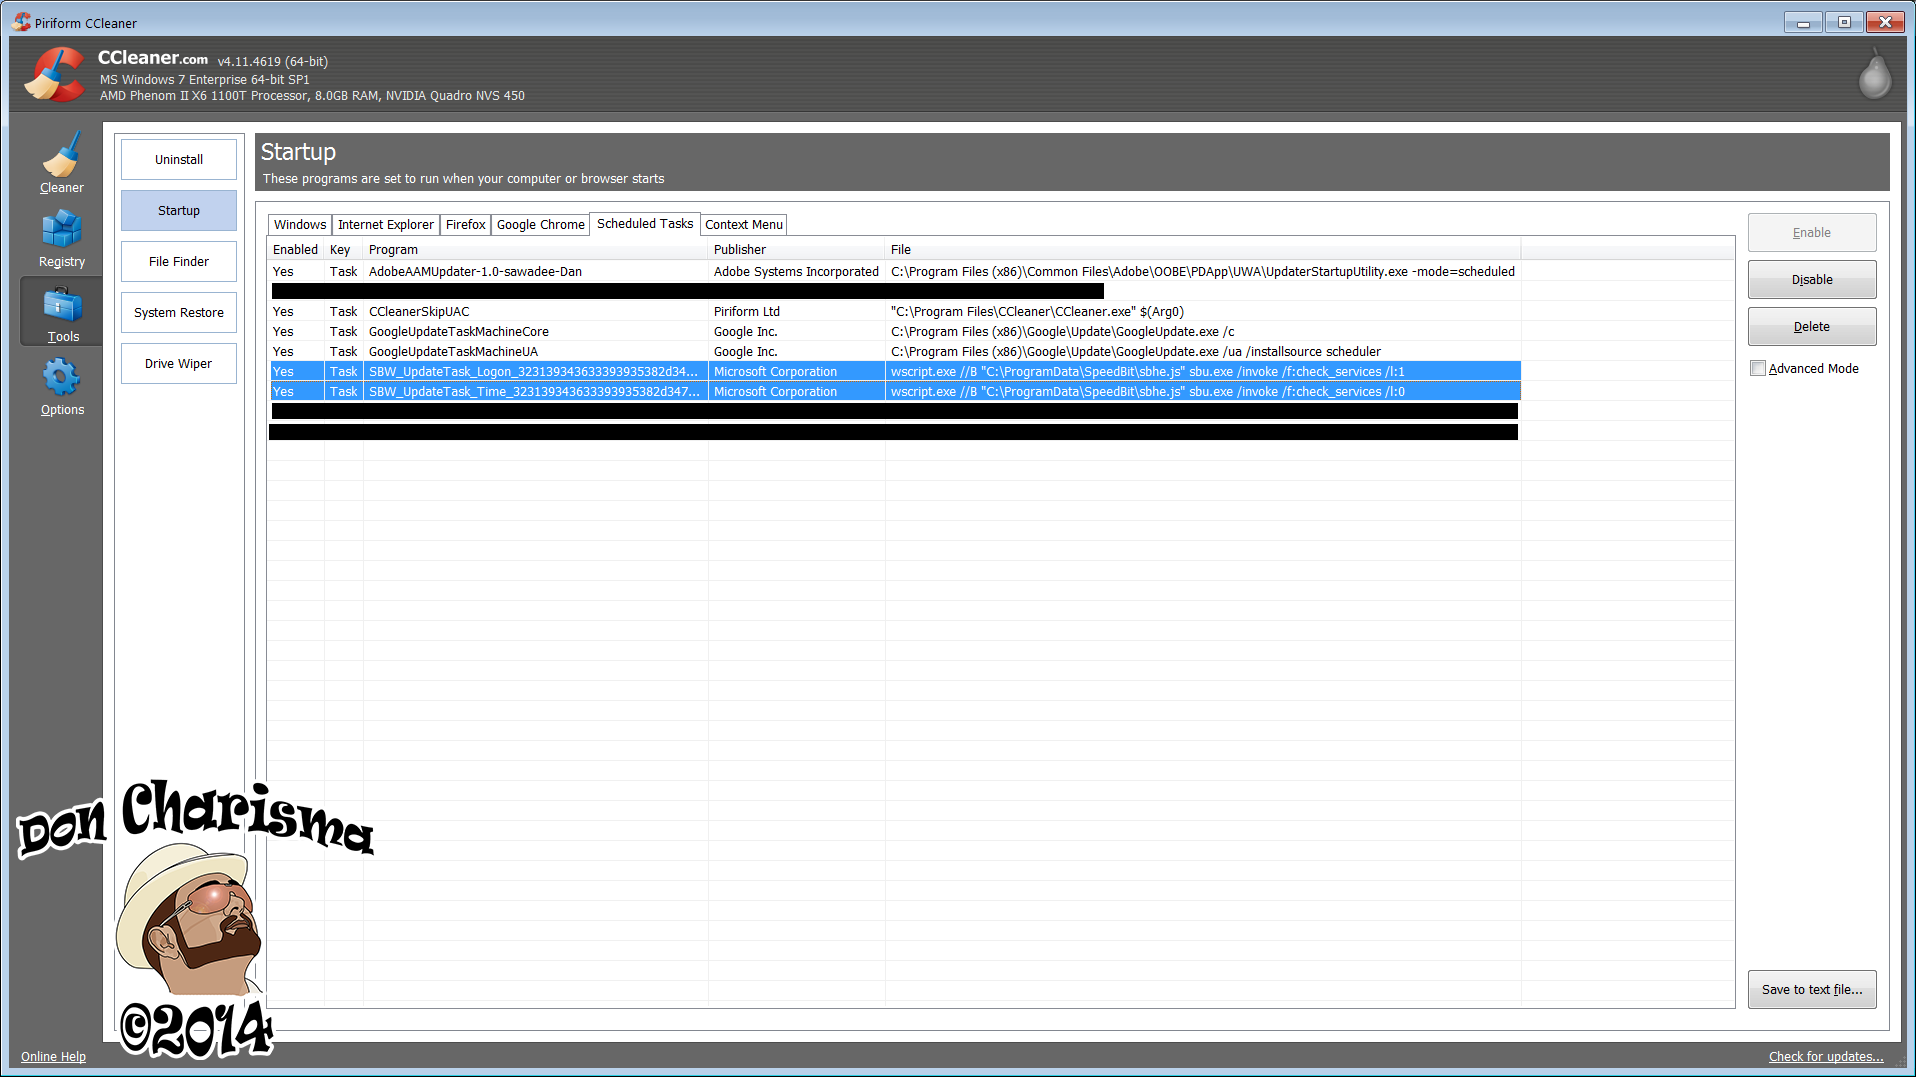The height and width of the screenshot is (1077, 1916).
Task: Click the Disable button
Action: (1811, 280)
